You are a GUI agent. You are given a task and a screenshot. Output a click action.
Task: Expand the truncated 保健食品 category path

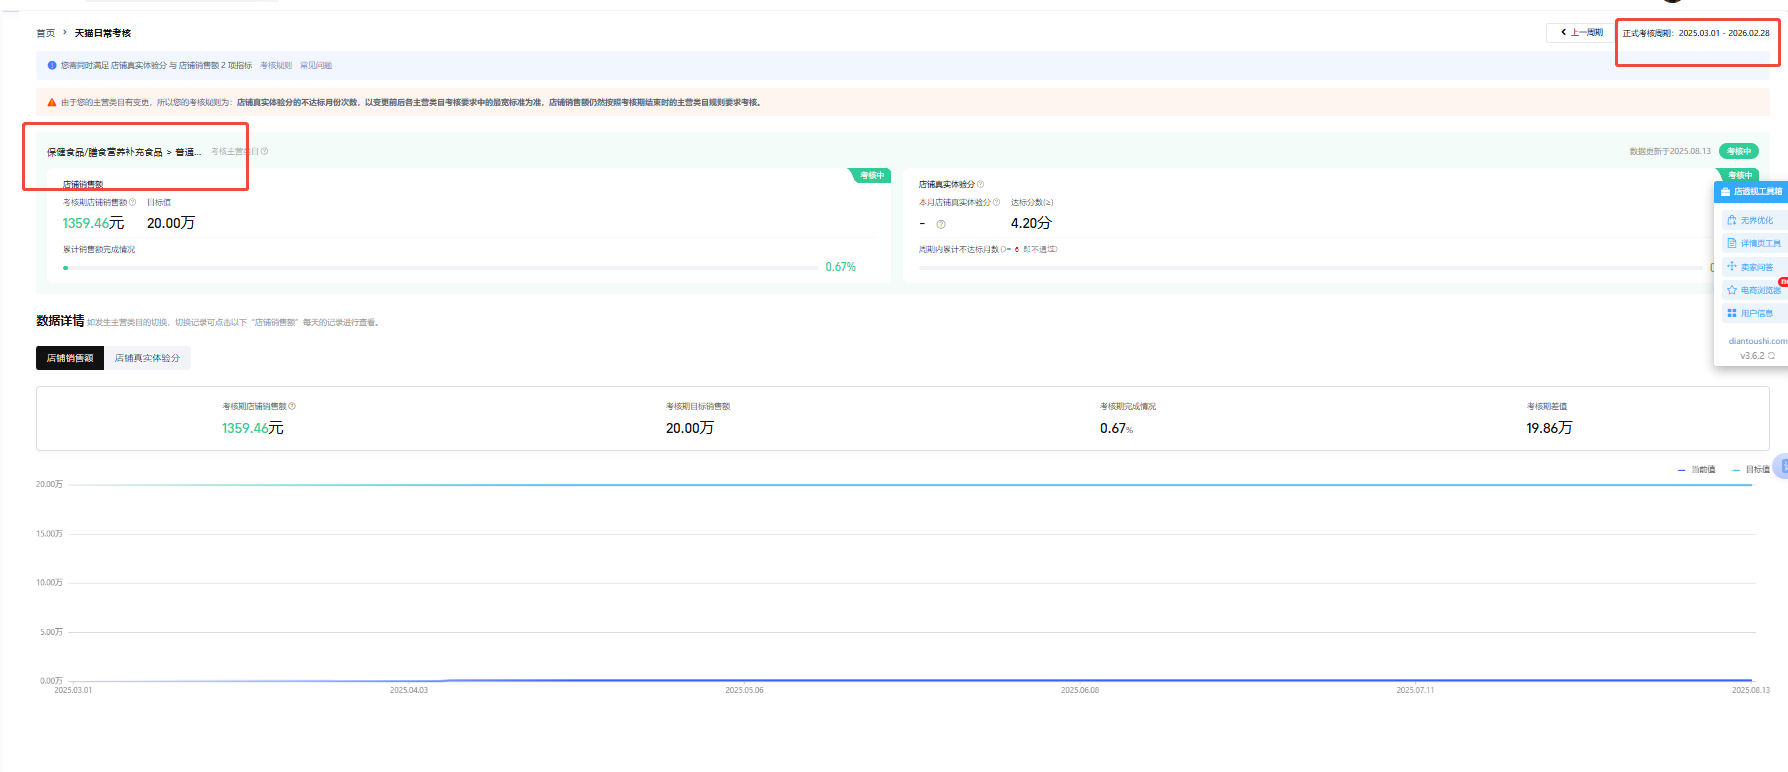click(x=124, y=152)
